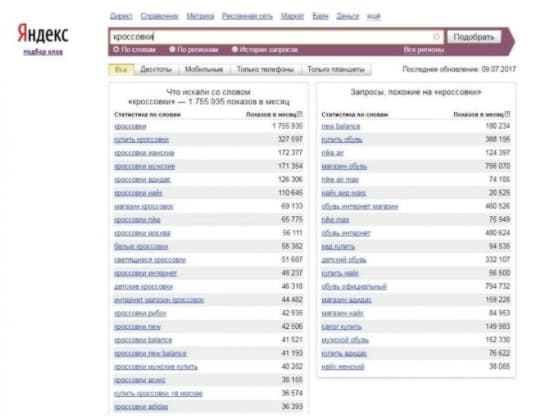Switch to the 'Десктопы' tab
This screenshot has height=417, width=545.
(x=156, y=70)
